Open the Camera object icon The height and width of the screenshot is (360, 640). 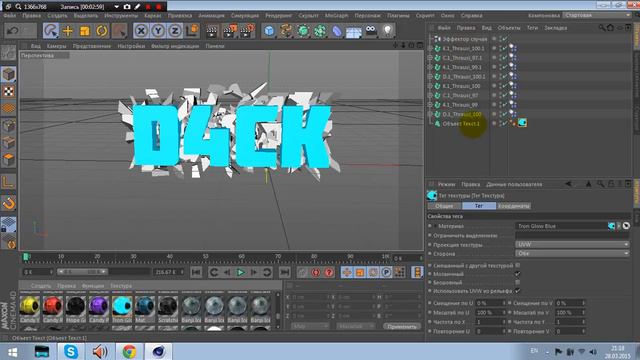coord(371,31)
